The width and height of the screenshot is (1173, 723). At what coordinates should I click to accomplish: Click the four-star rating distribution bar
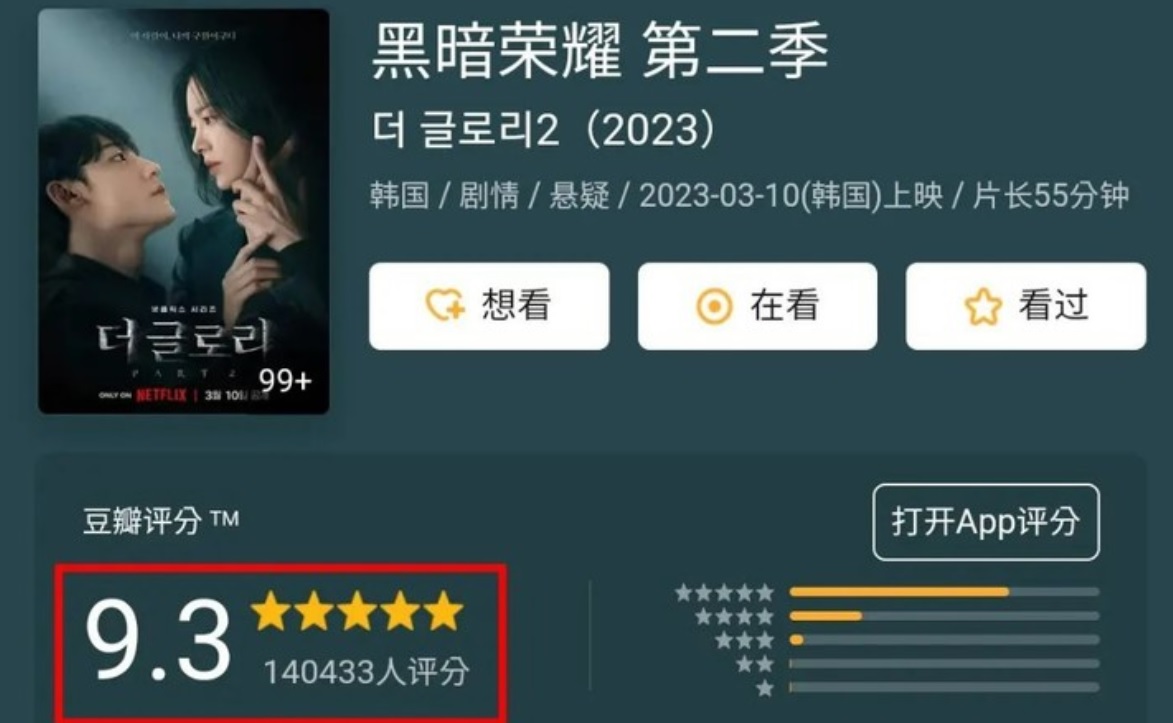944,616
